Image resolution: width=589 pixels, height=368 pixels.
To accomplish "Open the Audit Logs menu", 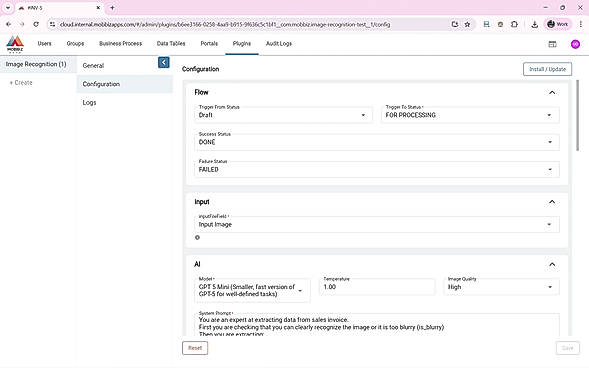I will 279,44.
